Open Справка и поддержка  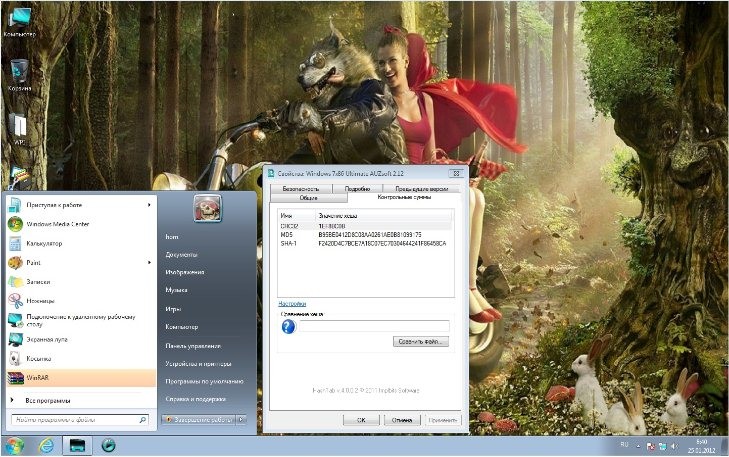click(195, 399)
